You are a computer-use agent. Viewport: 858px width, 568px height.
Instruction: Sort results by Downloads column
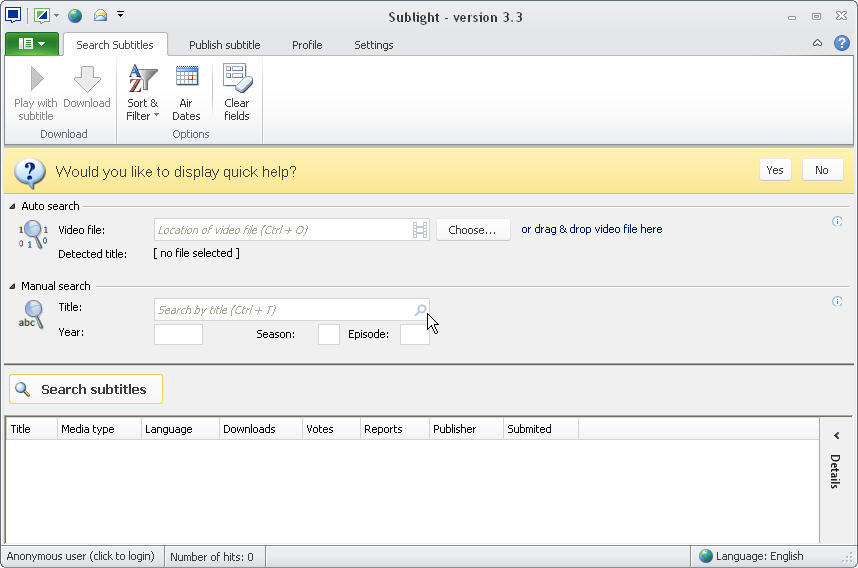tap(260, 429)
